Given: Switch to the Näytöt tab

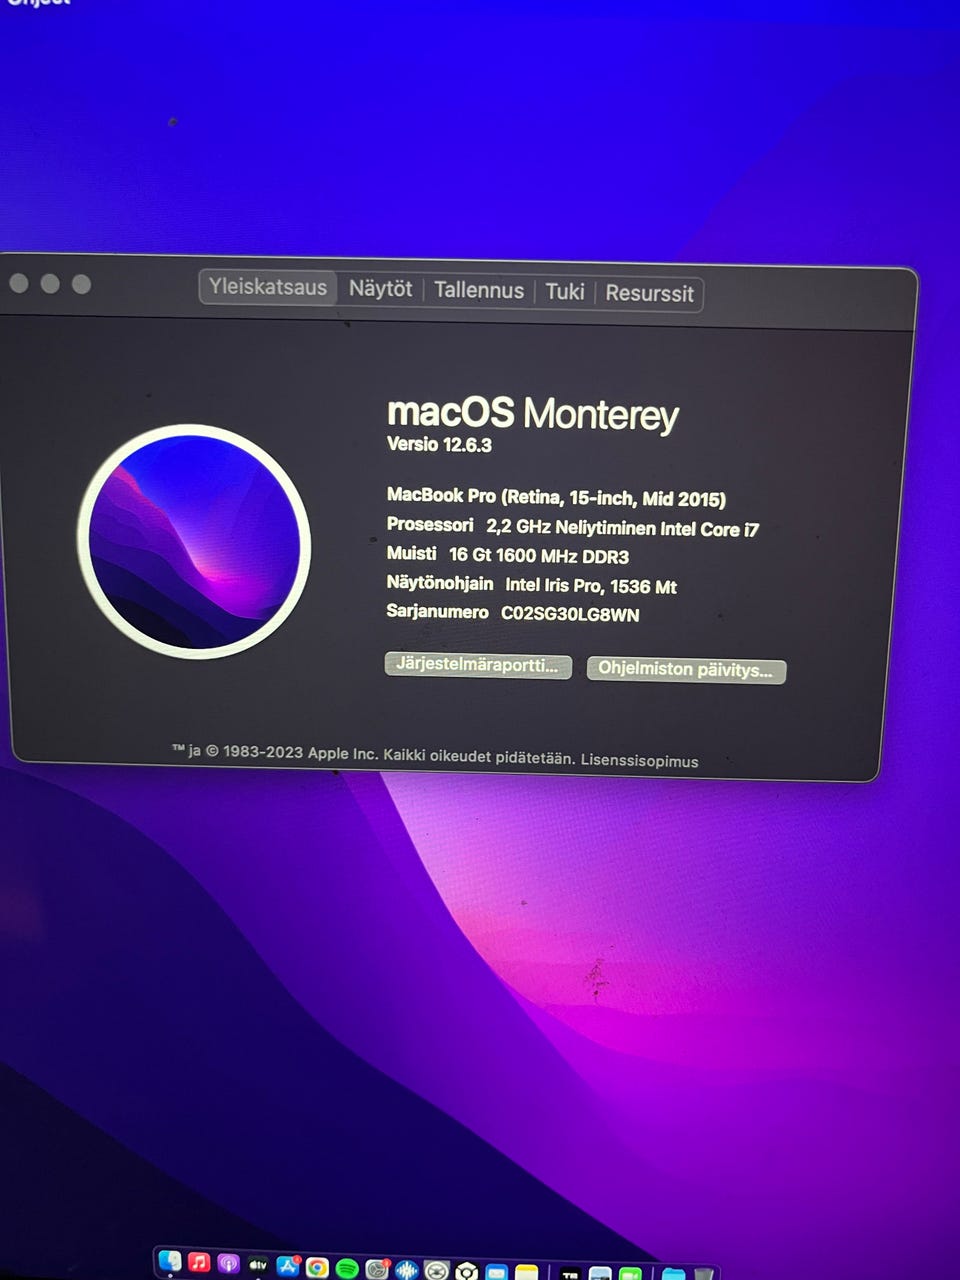Looking at the screenshot, I should [380, 289].
